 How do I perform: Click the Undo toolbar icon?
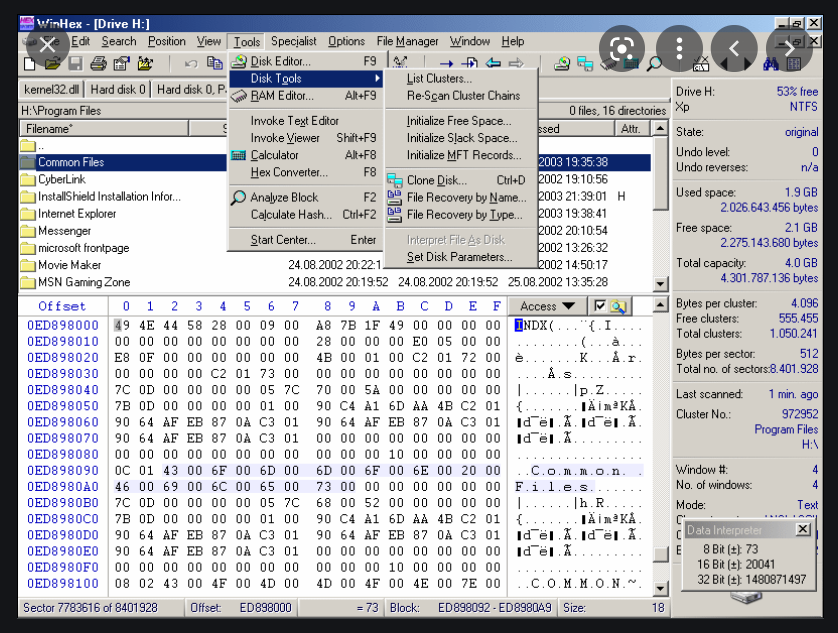[191, 64]
